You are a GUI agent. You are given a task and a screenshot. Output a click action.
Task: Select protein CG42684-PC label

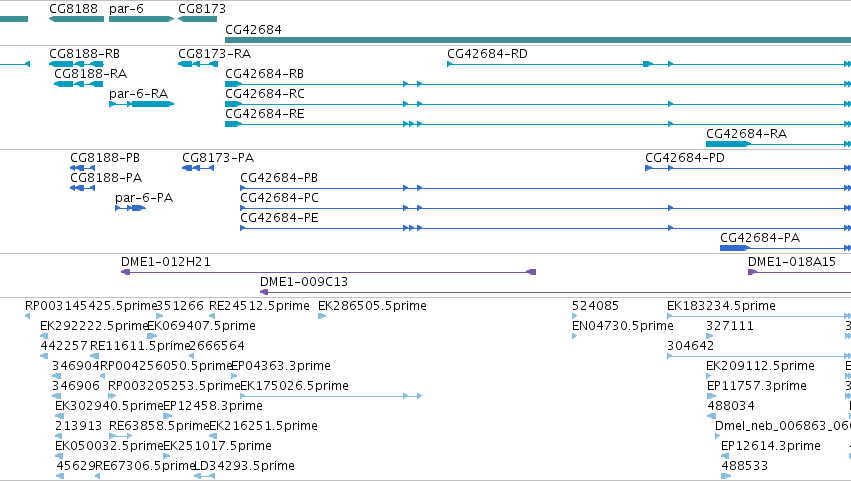click(x=280, y=198)
